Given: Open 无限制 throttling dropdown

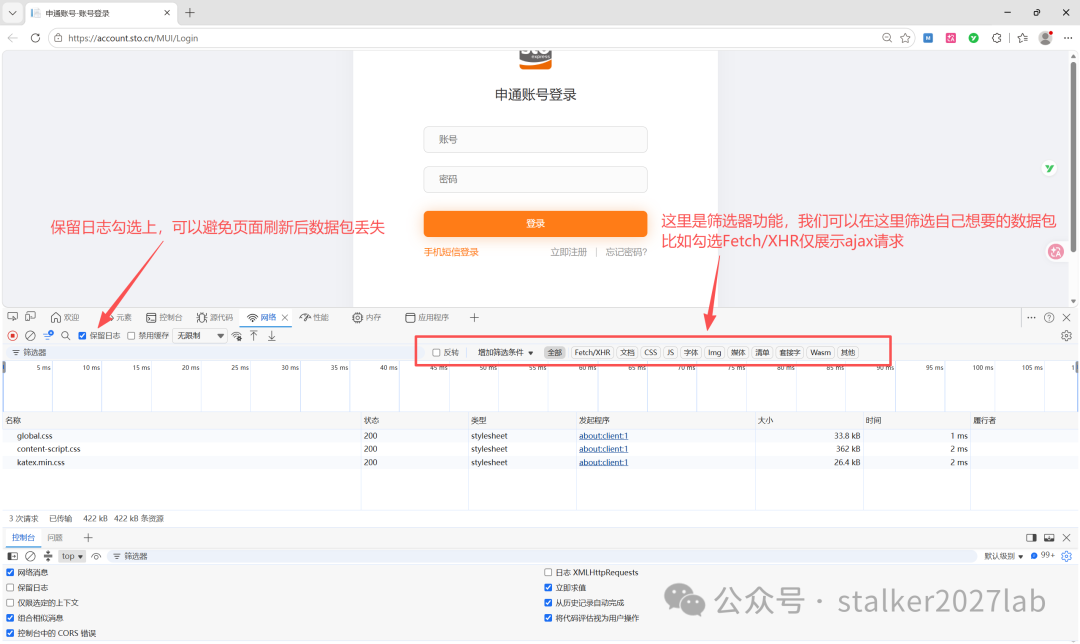Looking at the screenshot, I should pyautogui.click(x=200, y=336).
